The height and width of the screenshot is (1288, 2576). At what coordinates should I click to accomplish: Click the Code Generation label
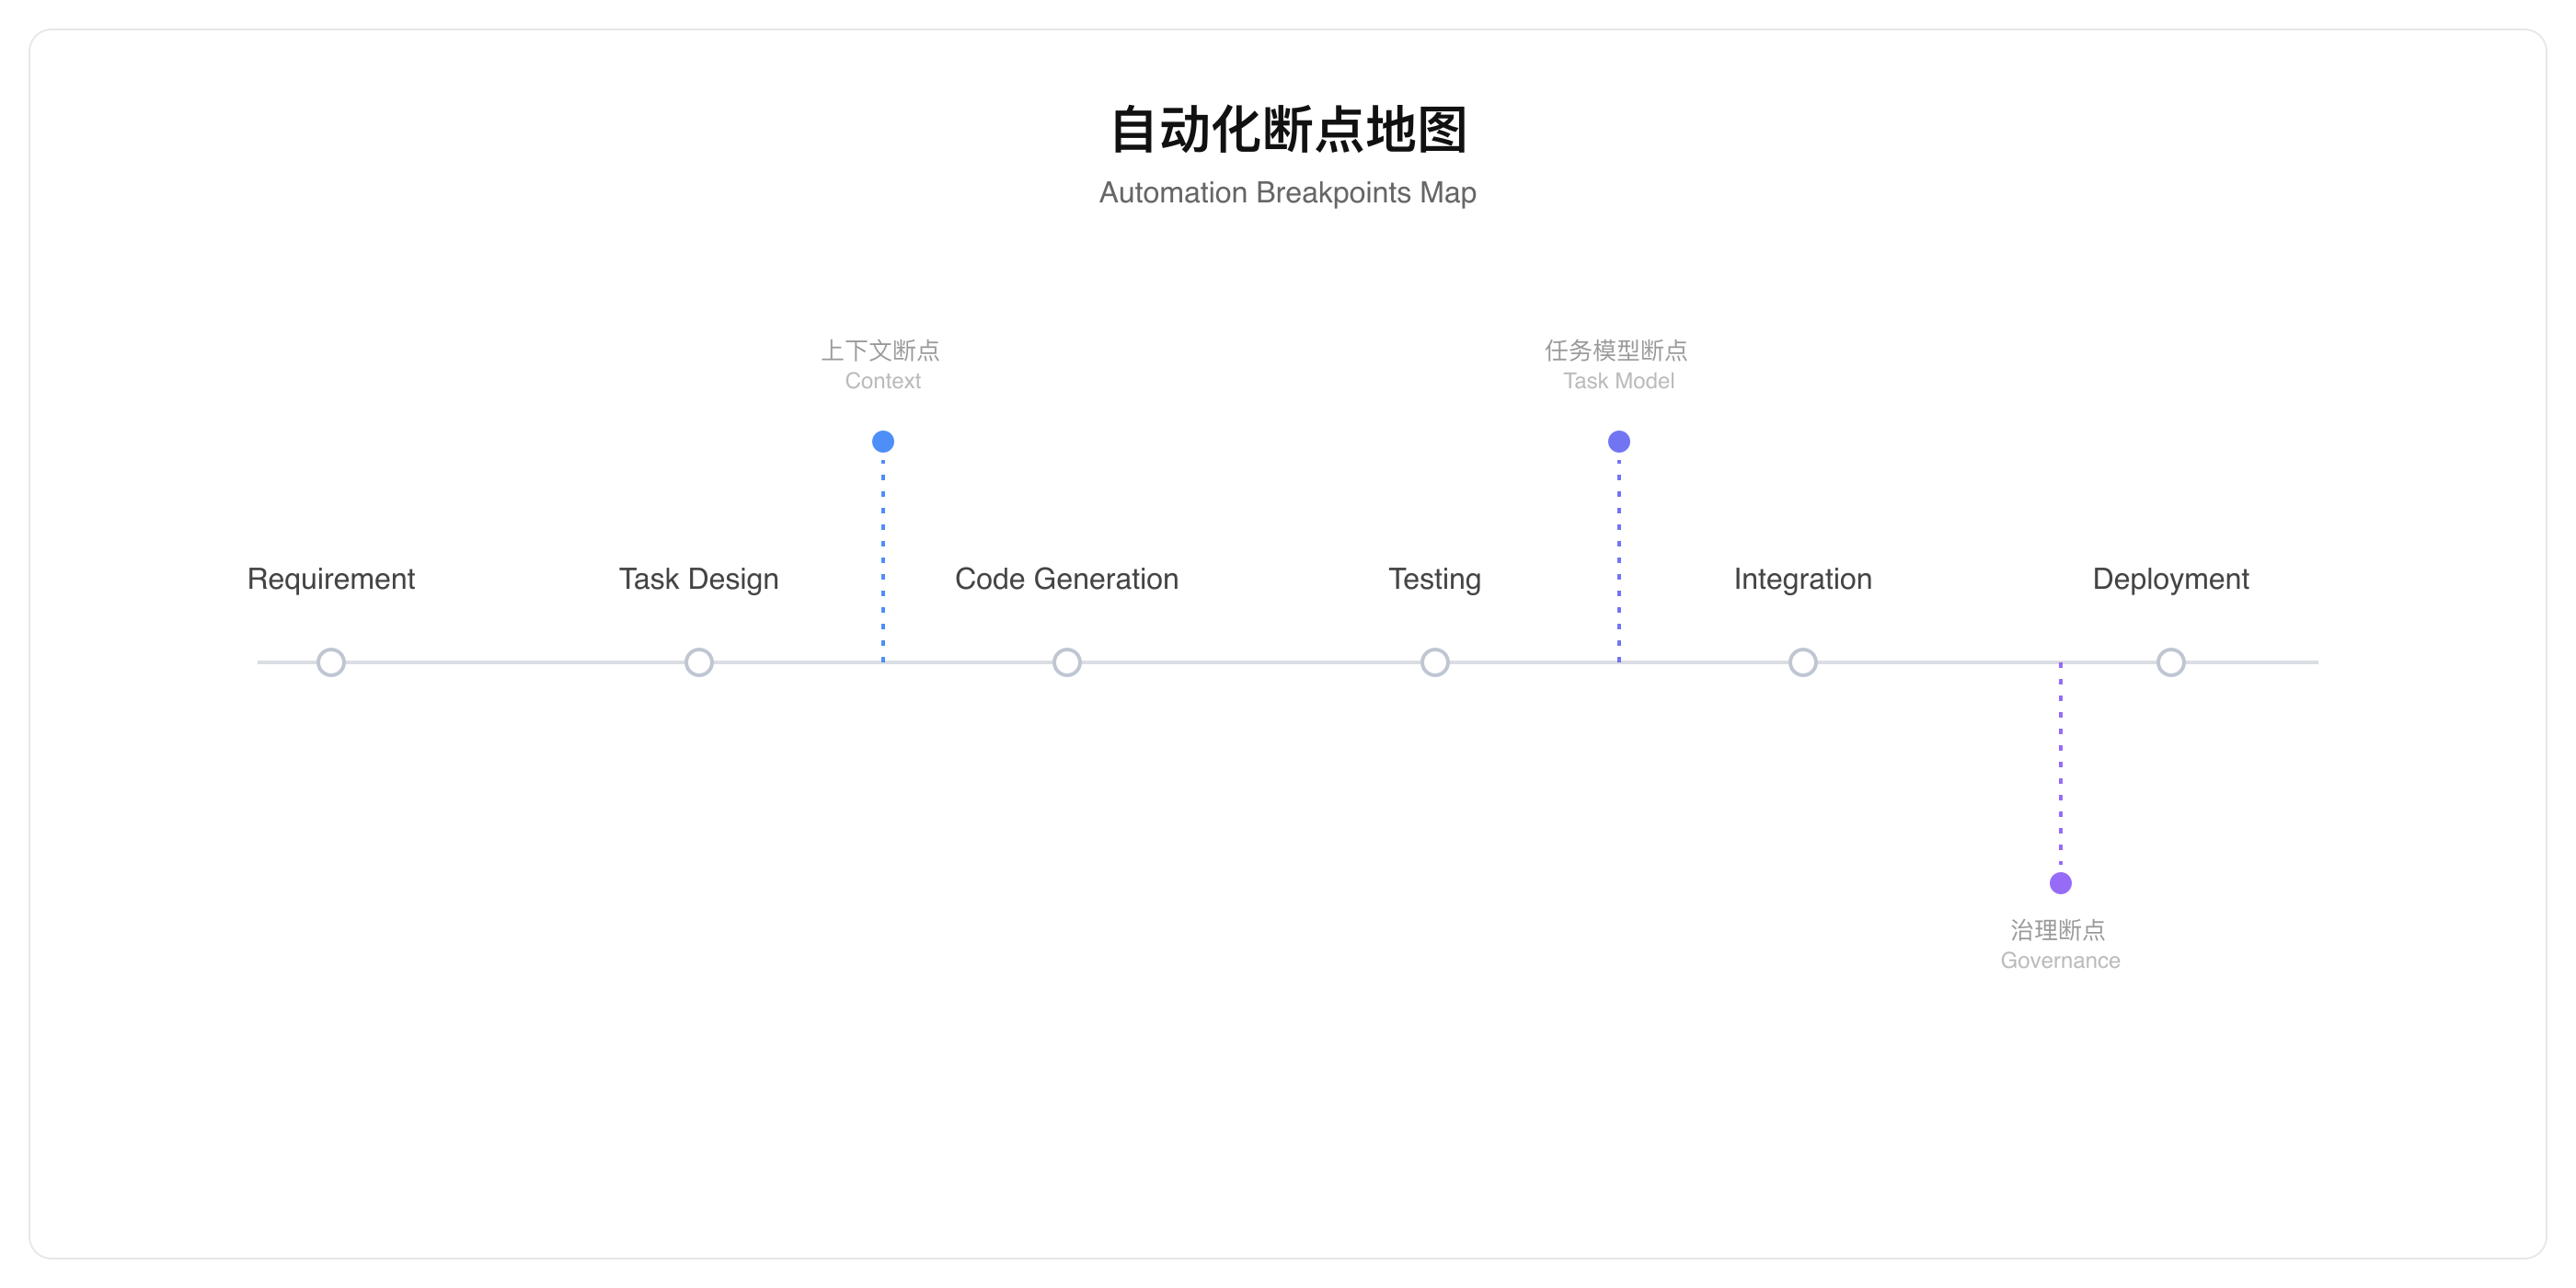pyautogui.click(x=1067, y=579)
